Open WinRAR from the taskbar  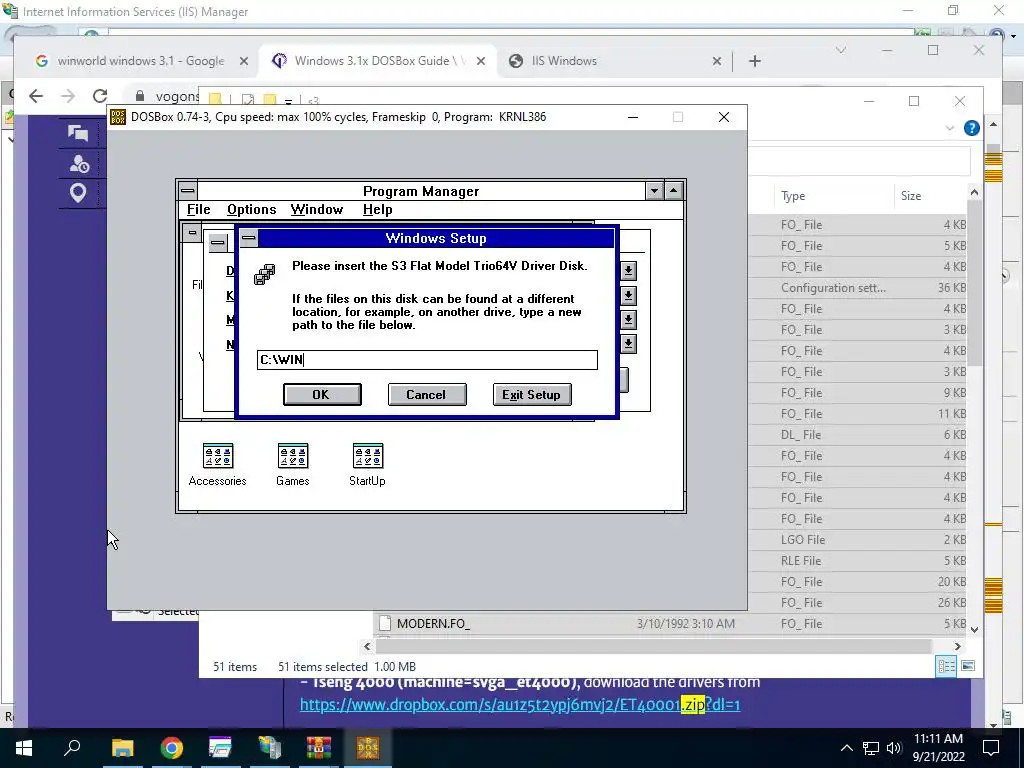319,748
